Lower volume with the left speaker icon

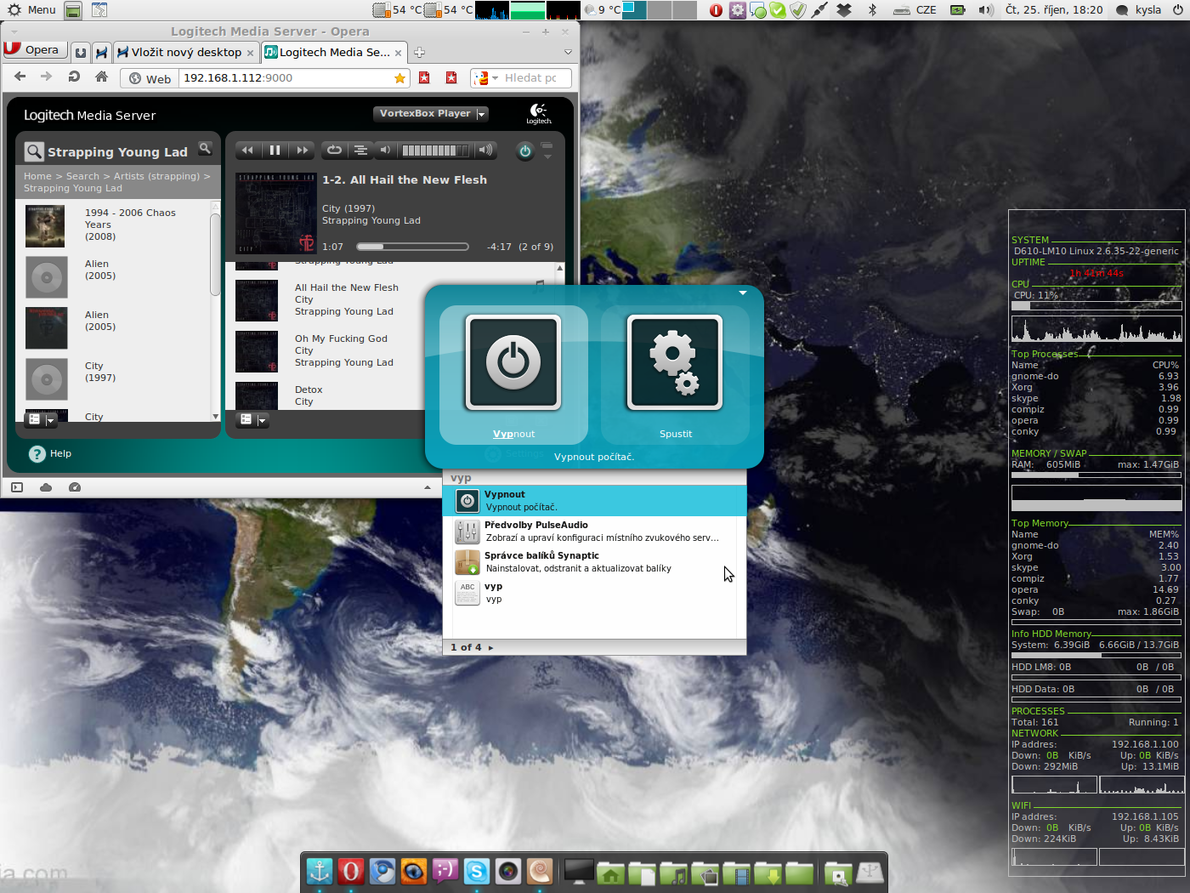coord(386,150)
